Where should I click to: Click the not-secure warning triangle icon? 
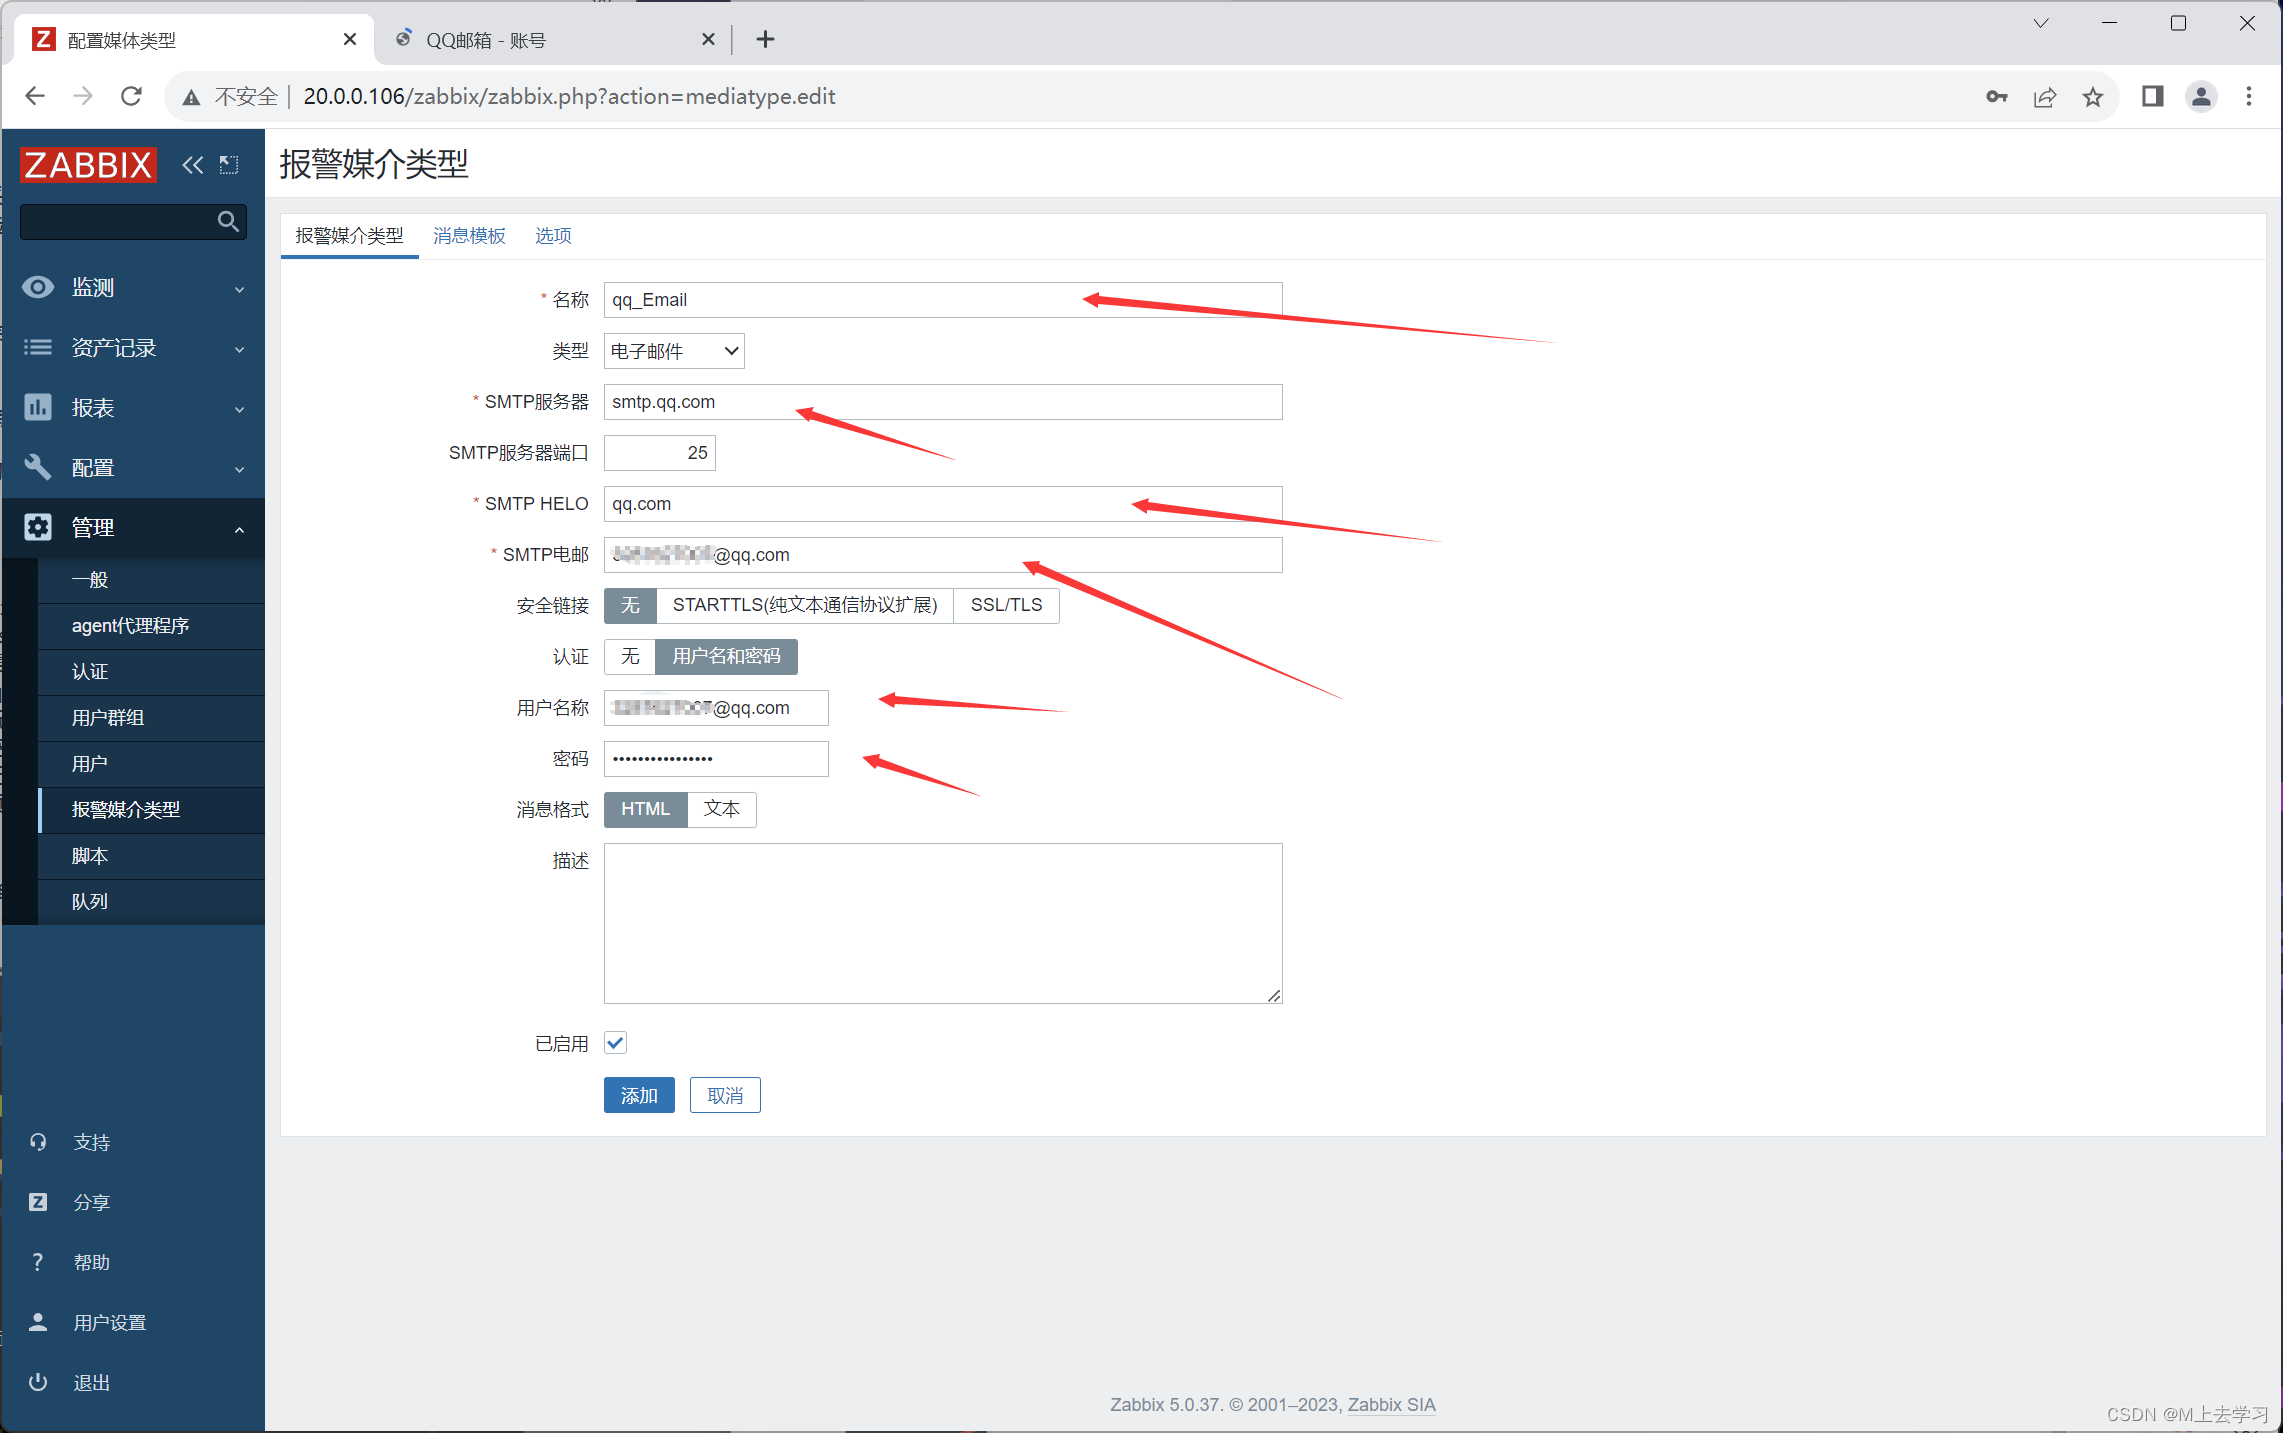[191, 97]
